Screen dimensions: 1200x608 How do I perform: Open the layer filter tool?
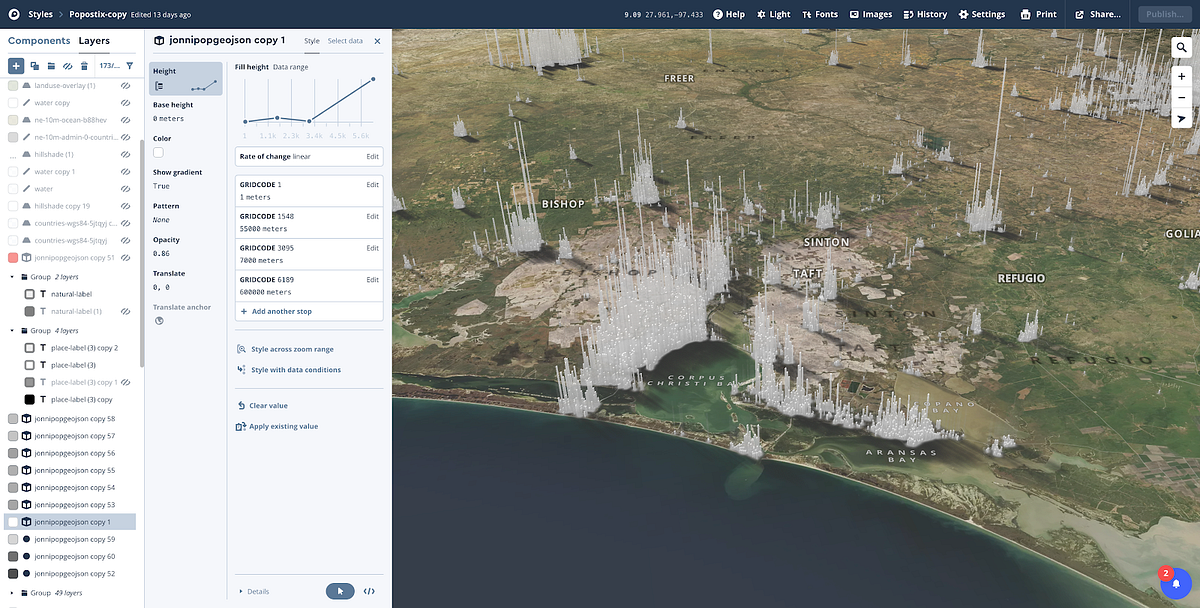pos(130,66)
